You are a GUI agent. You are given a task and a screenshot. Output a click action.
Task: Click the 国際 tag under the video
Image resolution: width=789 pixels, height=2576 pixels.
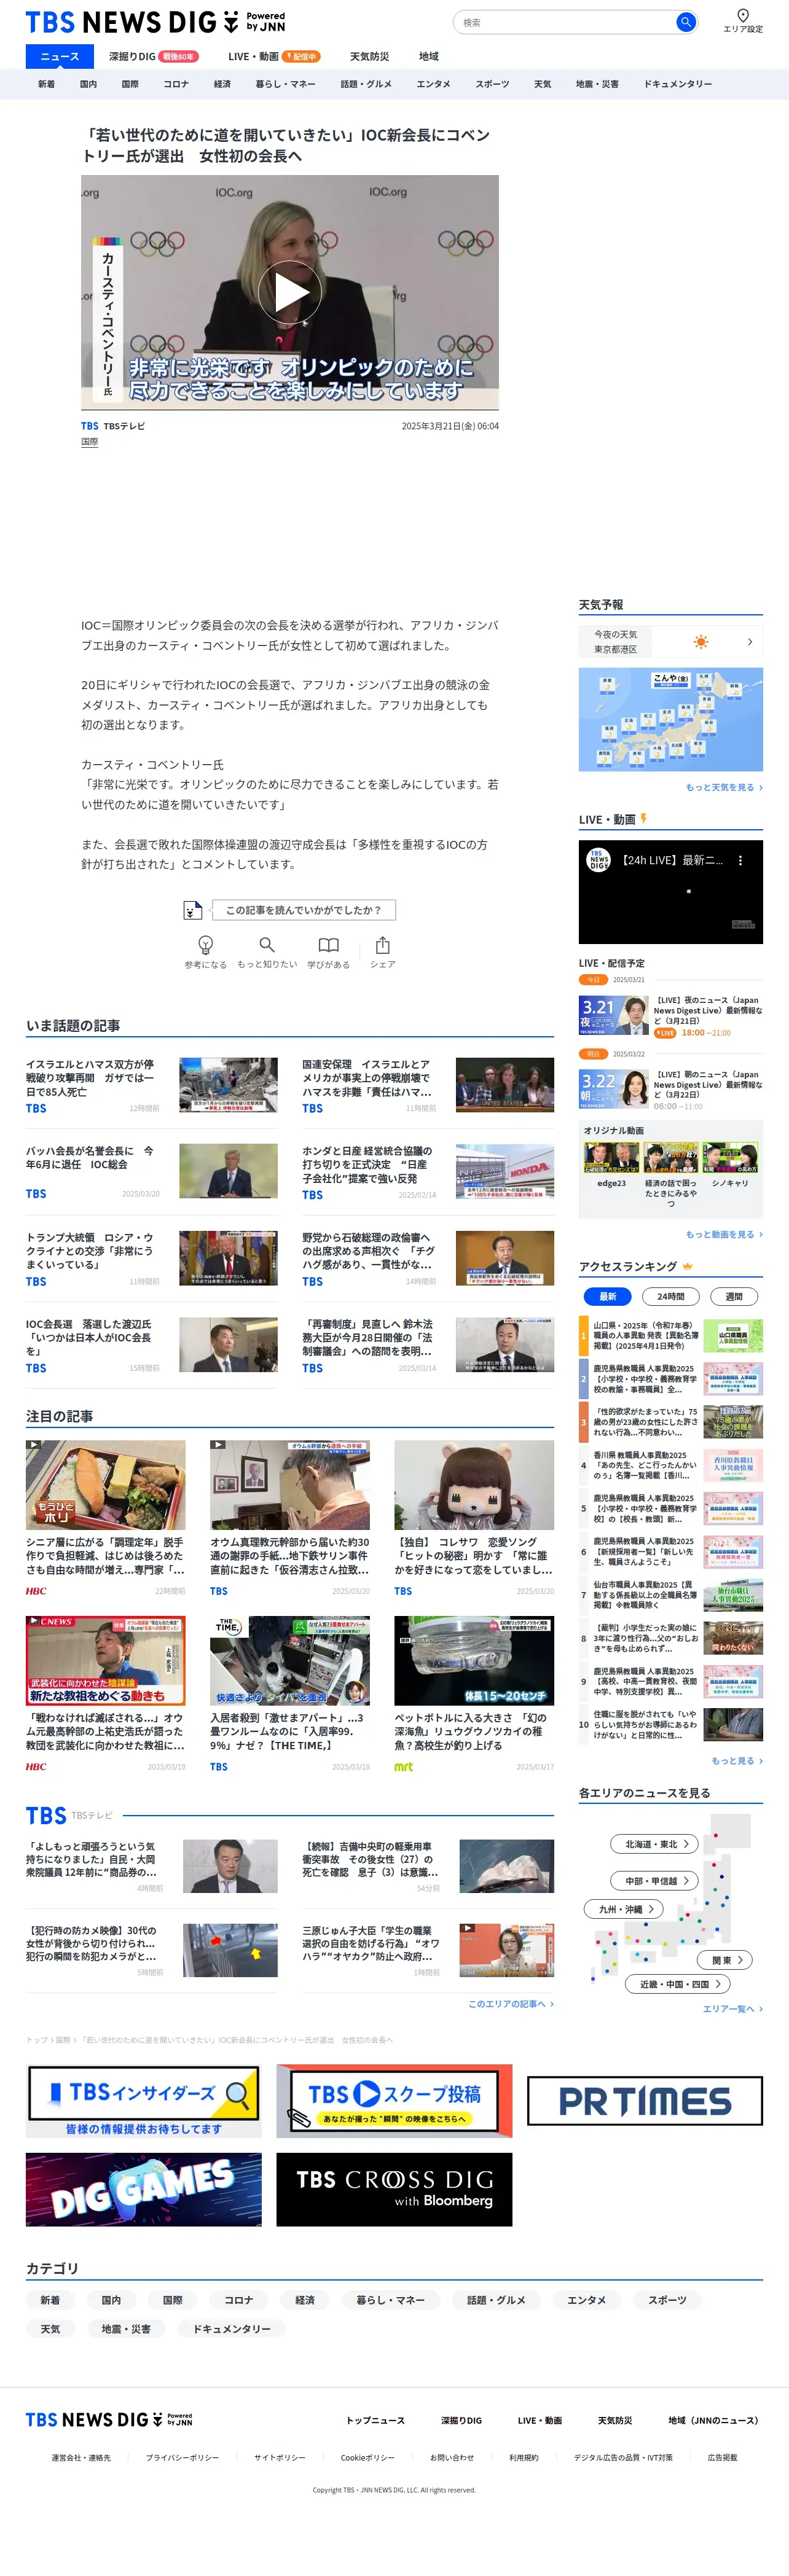[90, 441]
